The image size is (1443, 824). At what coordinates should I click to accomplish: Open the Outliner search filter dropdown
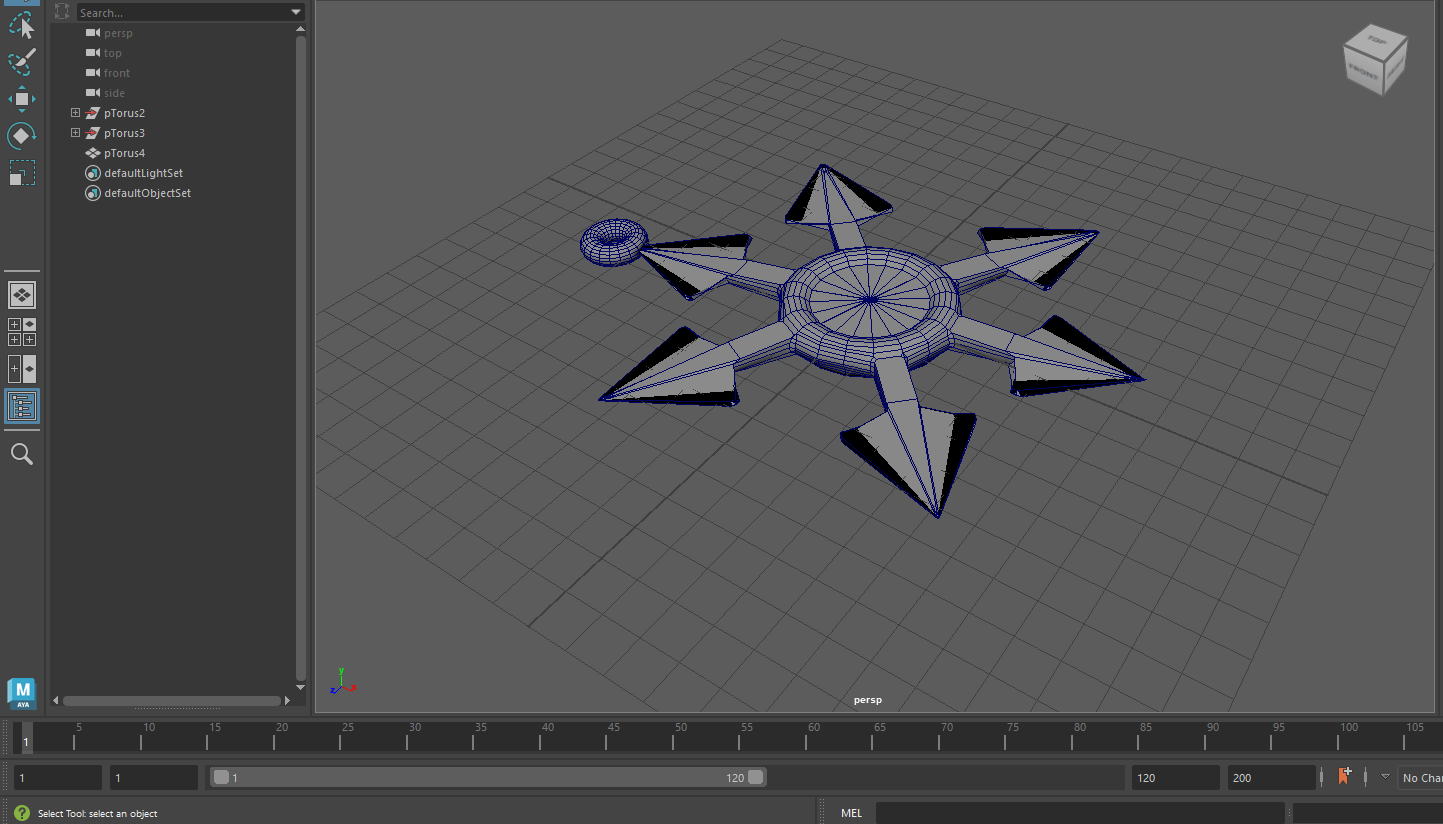point(295,12)
